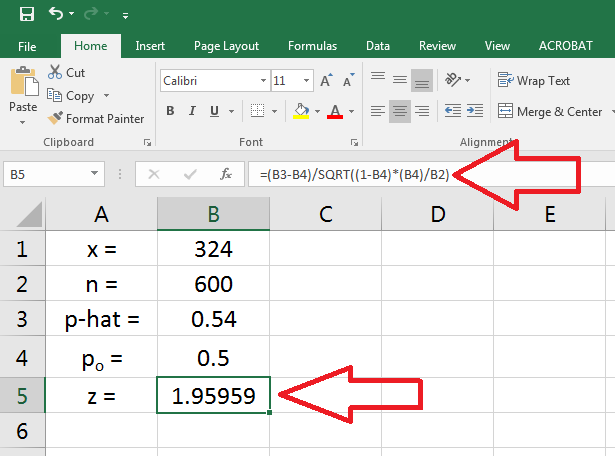Undo the last action
The image size is (615, 456).
pos(58,15)
